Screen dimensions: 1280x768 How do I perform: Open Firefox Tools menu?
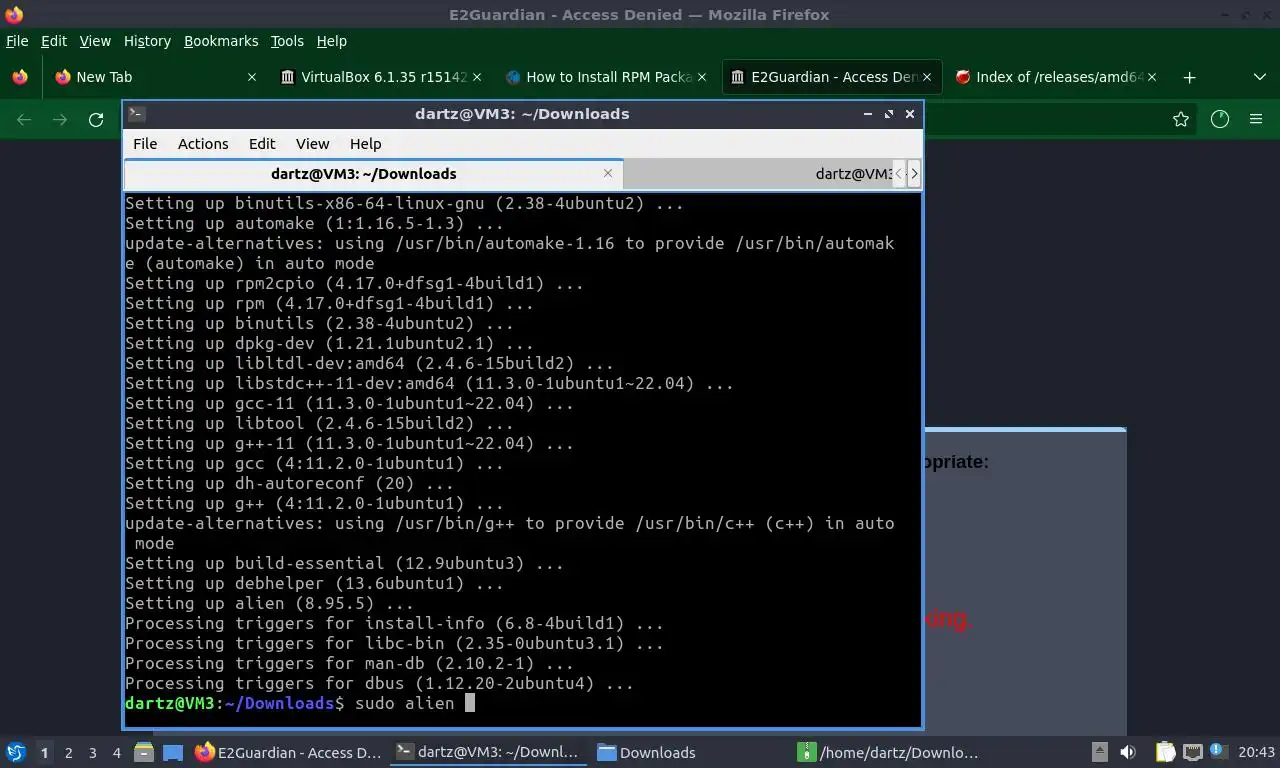click(x=287, y=41)
